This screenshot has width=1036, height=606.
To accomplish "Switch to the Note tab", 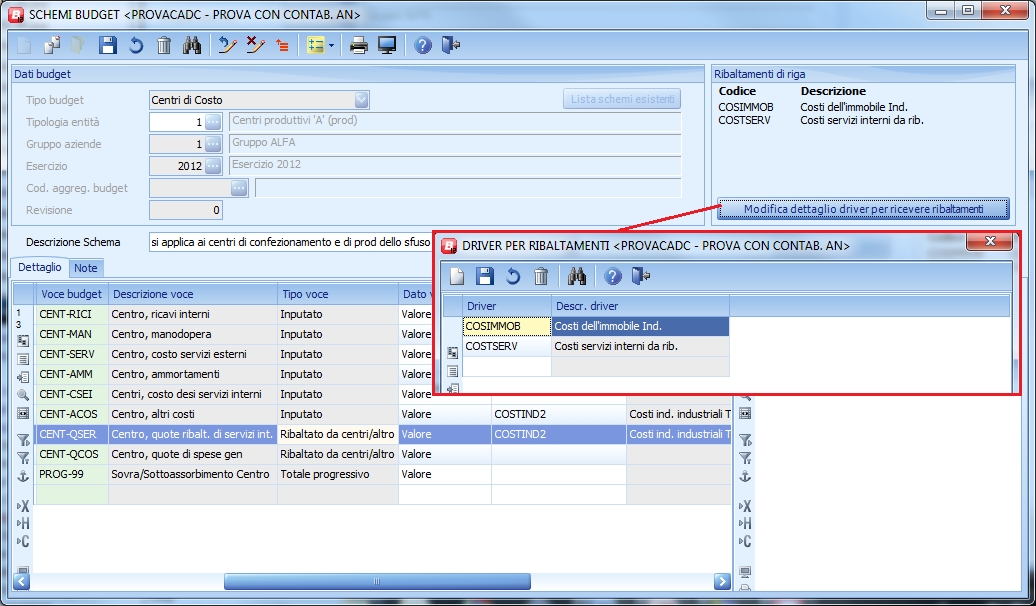I will (86, 268).
